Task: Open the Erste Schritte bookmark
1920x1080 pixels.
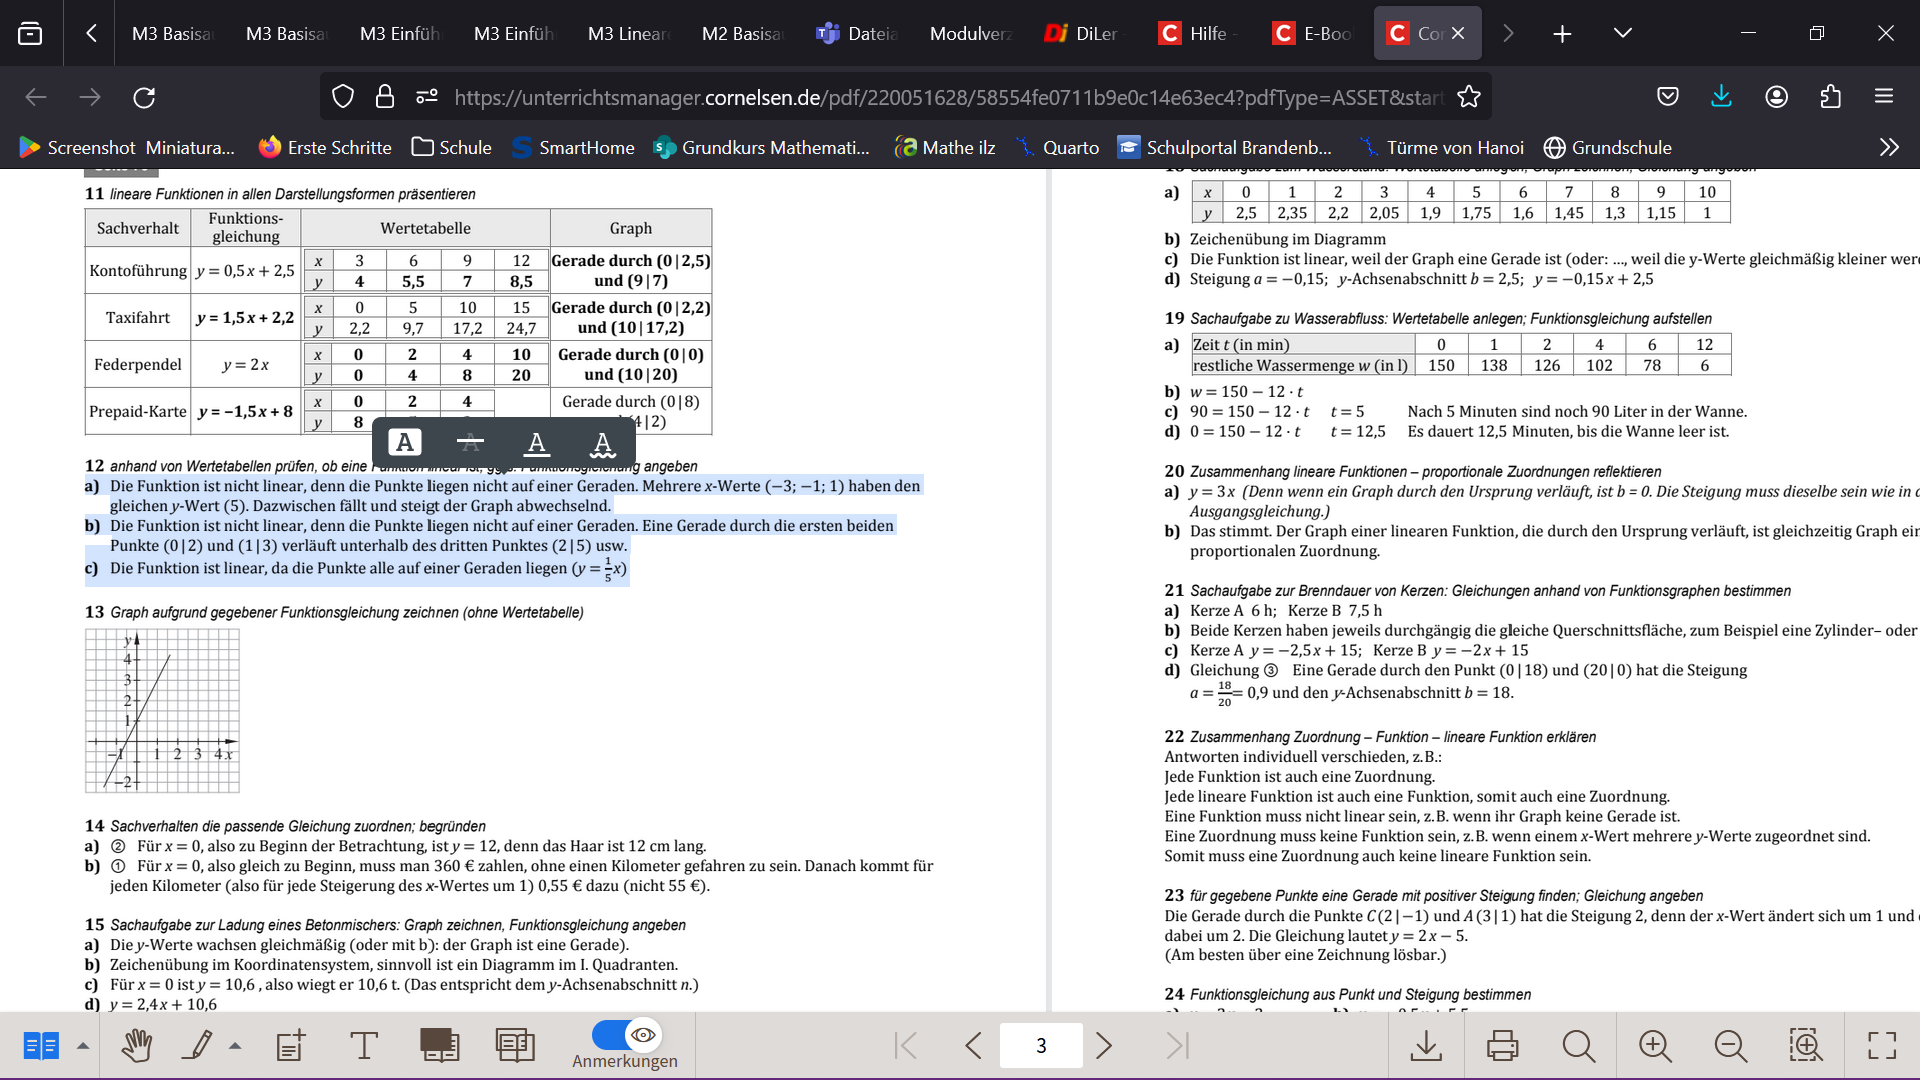Action: 325,148
